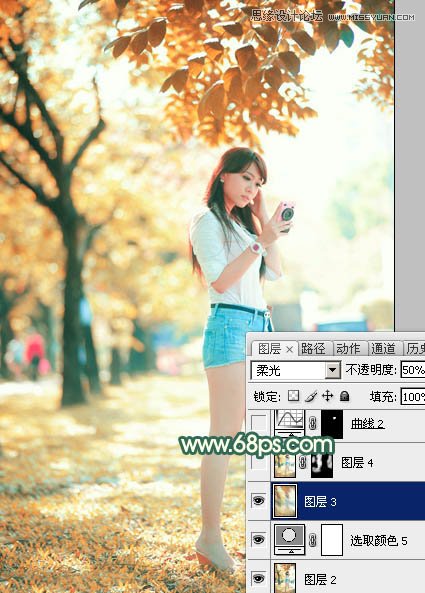This screenshot has width=425, height=593.
Task: Click the 填充 100% input field
Action: click(x=413, y=397)
